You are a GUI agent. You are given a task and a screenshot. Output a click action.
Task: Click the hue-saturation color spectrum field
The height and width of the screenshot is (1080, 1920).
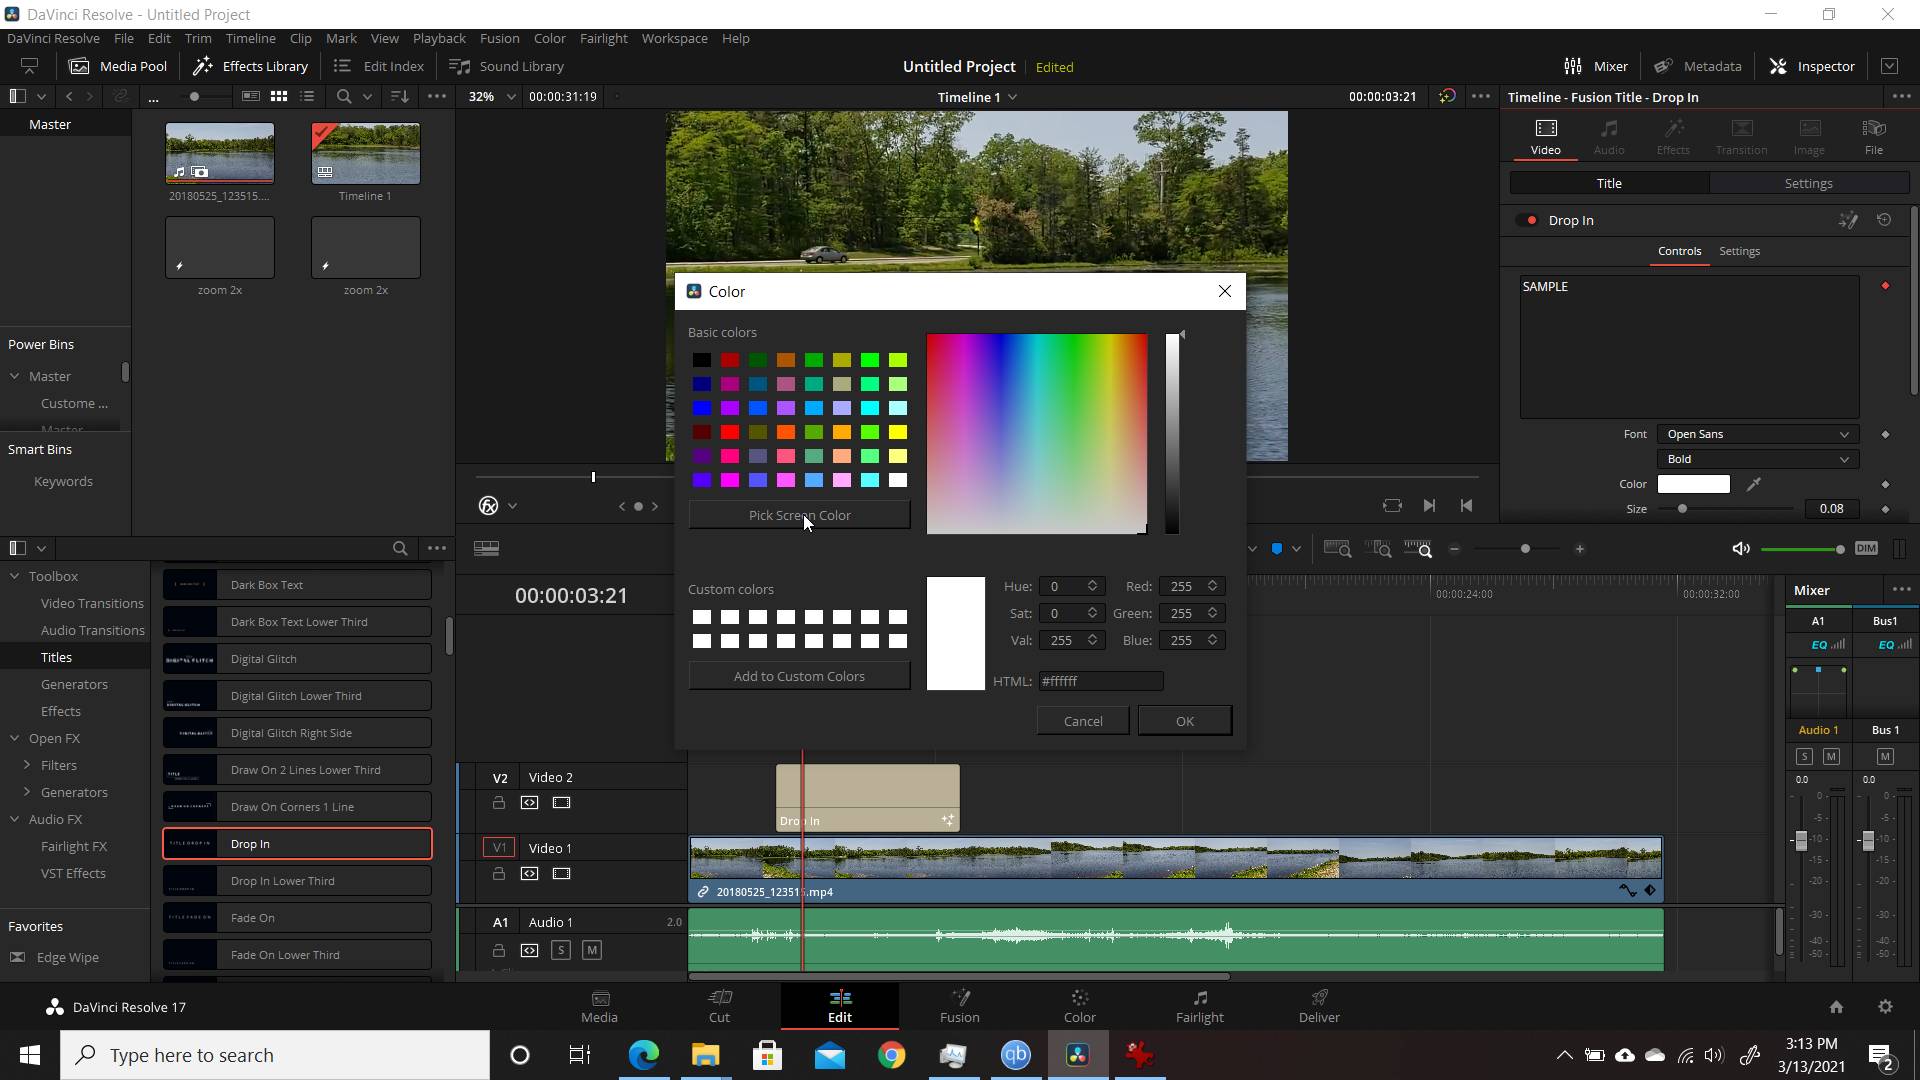click(1036, 434)
